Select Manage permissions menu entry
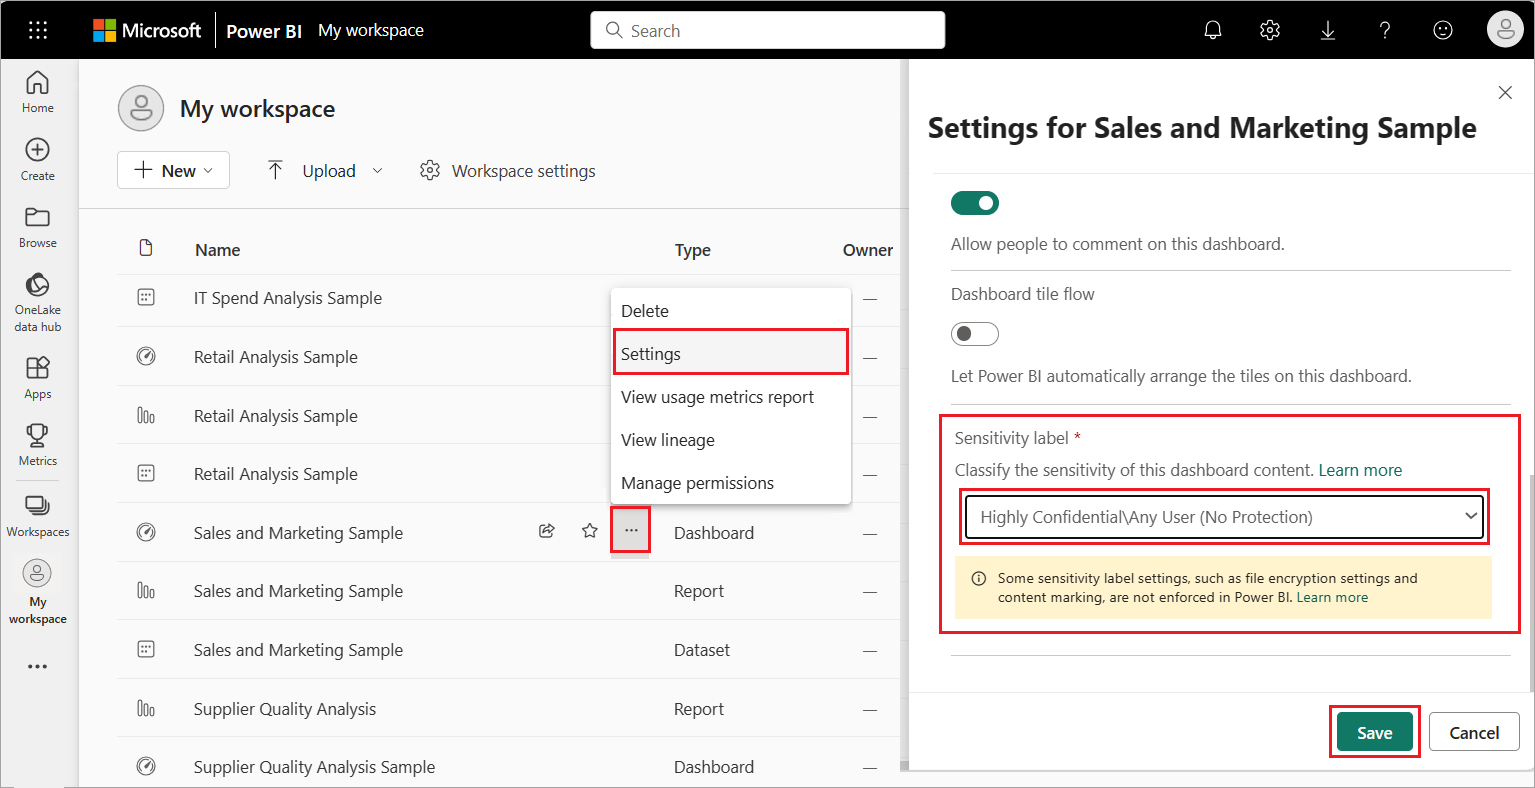The height and width of the screenshot is (788, 1535). pos(697,483)
